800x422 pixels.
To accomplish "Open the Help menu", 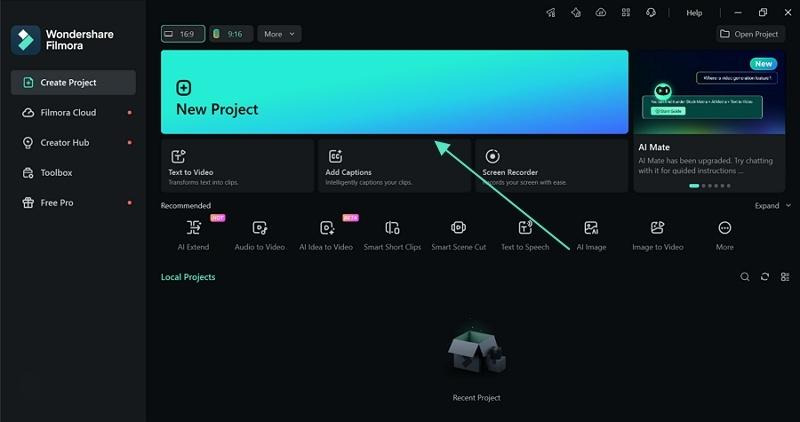I will 694,13.
